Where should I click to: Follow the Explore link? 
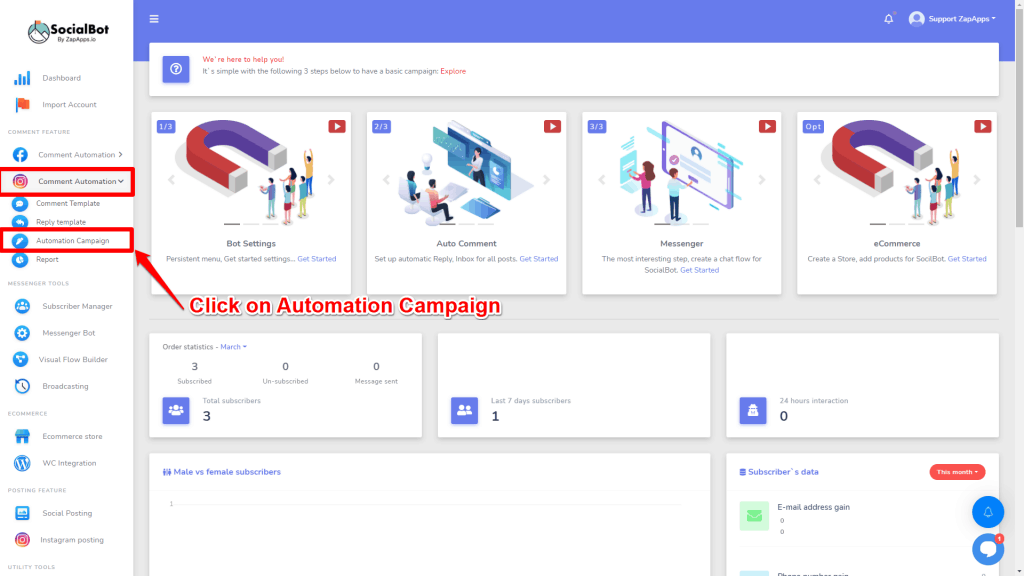pos(453,71)
